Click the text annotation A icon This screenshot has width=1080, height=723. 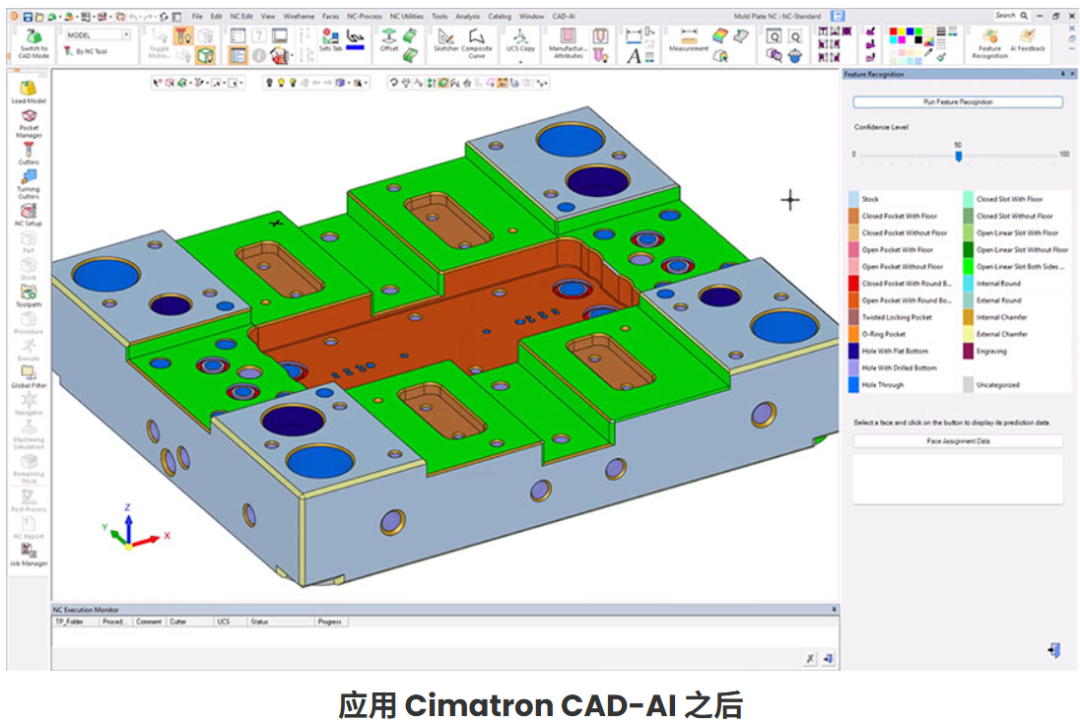coord(634,56)
